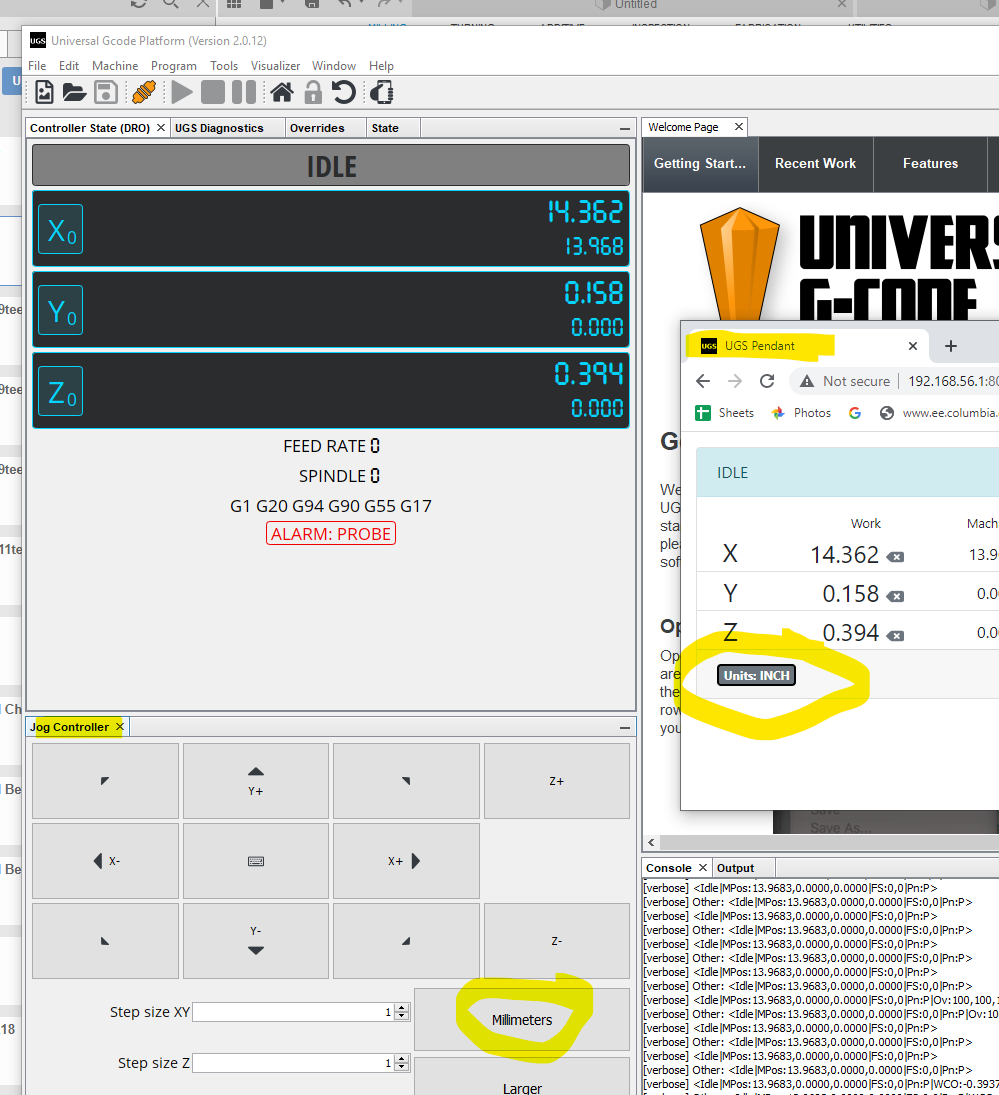Open the Help menu

click(x=381, y=66)
